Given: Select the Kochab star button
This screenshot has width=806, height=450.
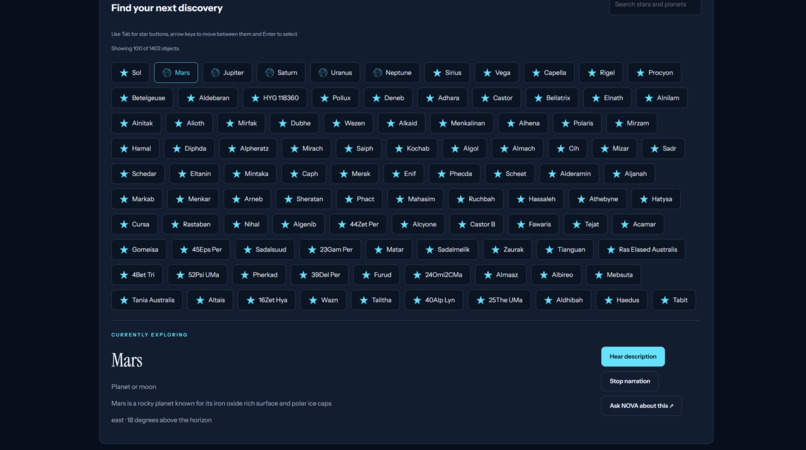Looking at the screenshot, I should 412,148.
